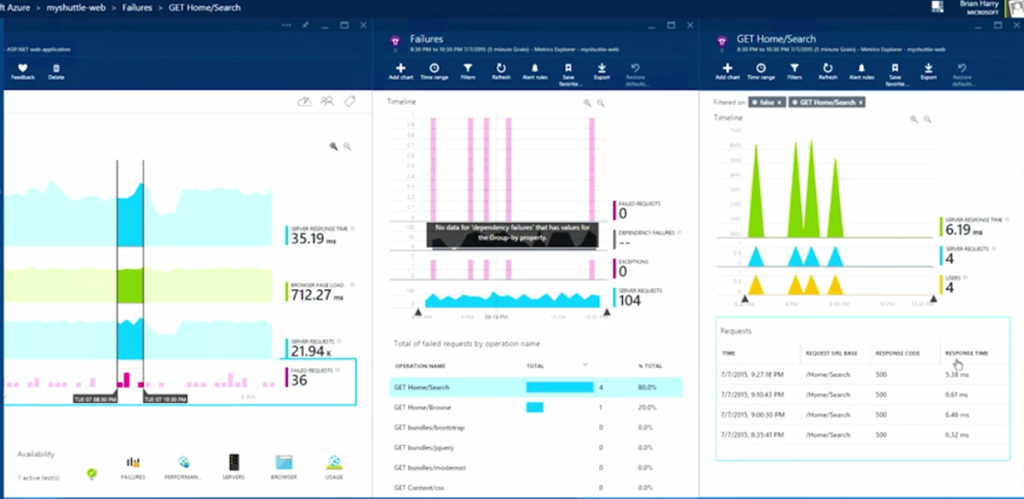Click right range marker on GET Home/Search timeline
The height and width of the screenshot is (499, 1024).
pos(933,298)
